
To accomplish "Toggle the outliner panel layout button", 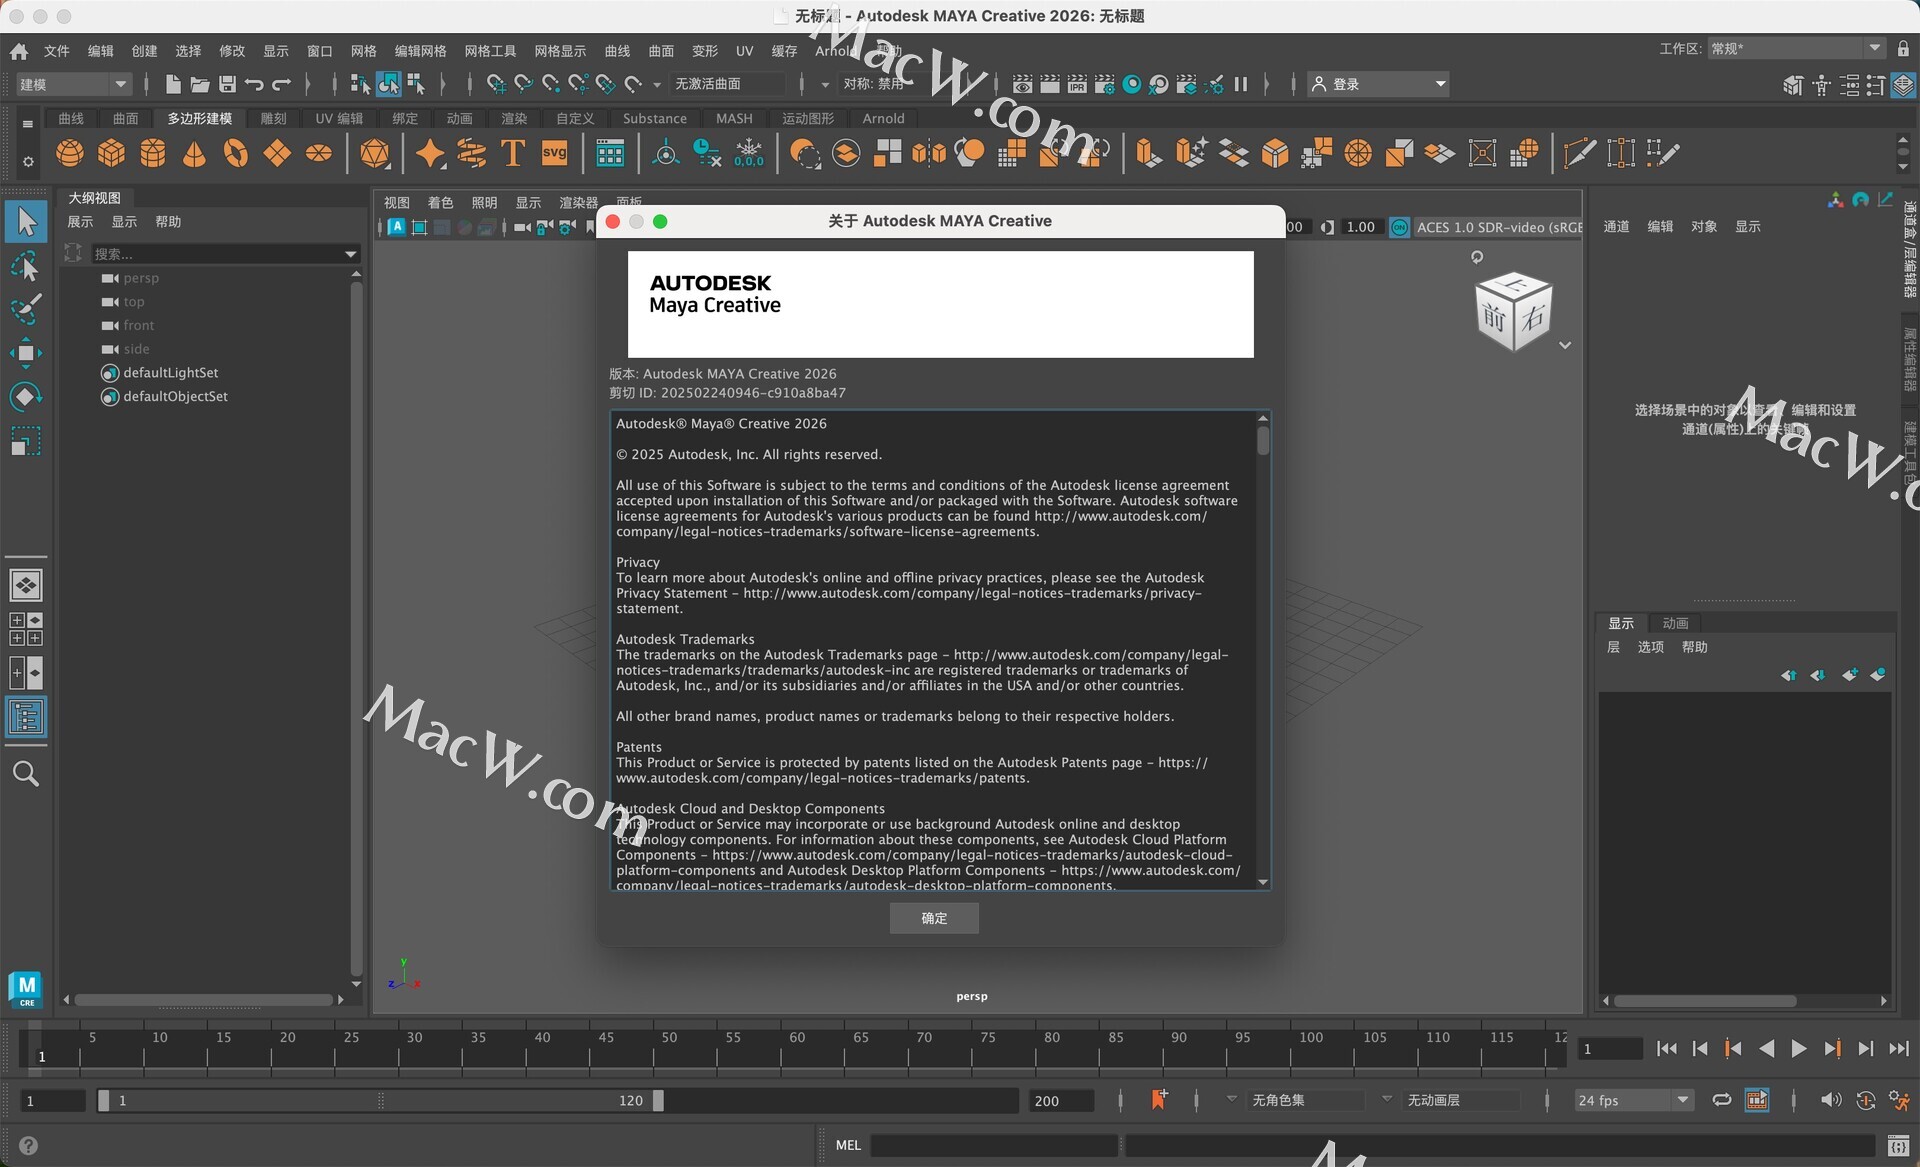I will [x=26, y=717].
